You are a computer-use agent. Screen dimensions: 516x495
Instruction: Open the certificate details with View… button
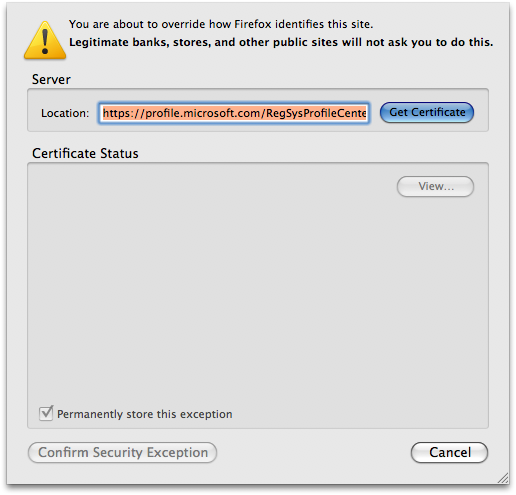point(435,186)
